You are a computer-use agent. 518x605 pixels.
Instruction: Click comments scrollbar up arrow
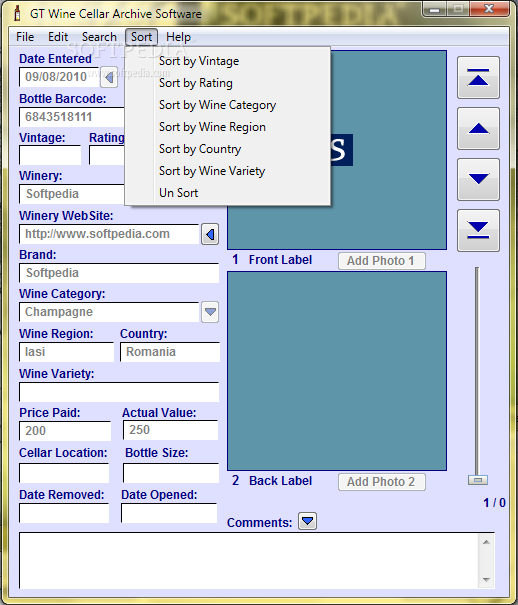[486, 542]
